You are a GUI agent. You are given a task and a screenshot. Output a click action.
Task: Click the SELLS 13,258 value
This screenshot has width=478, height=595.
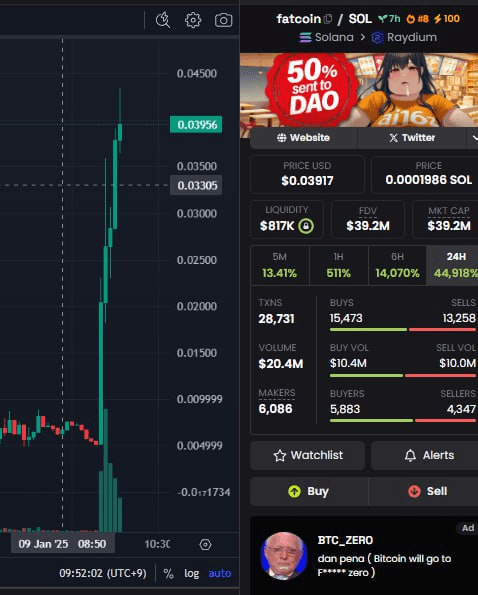click(x=459, y=318)
